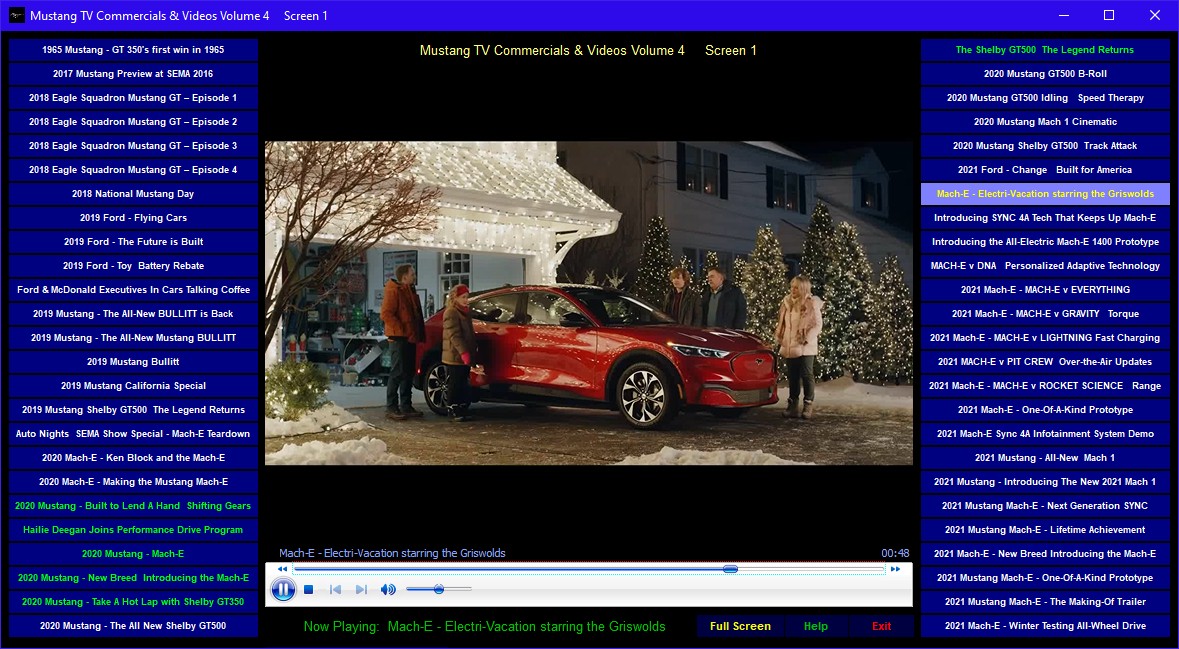The height and width of the screenshot is (649, 1179).
Task: Play 2021 Mustang Mach-E - Next Generation SYNC
Action: click(1045, 506)
